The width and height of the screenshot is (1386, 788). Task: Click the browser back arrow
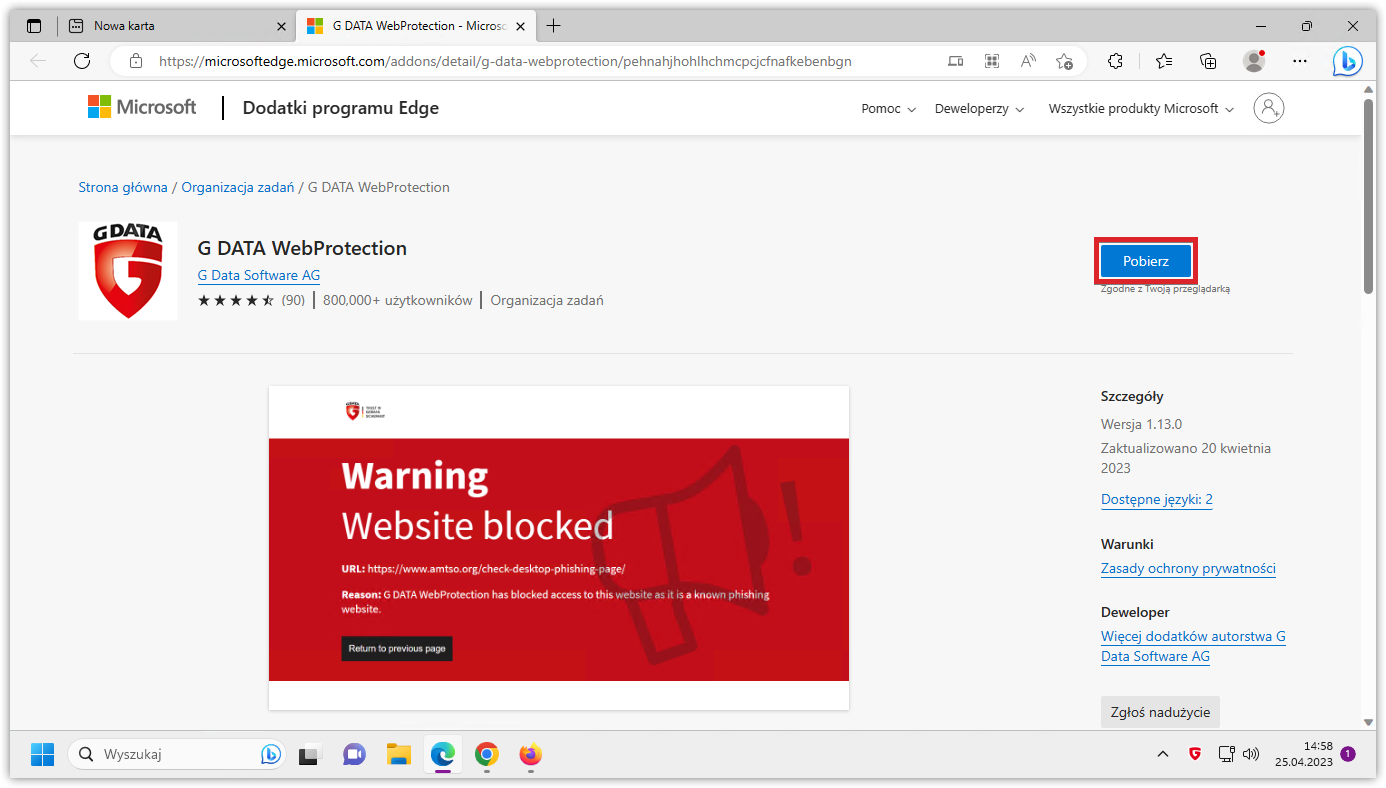[38, 61]
